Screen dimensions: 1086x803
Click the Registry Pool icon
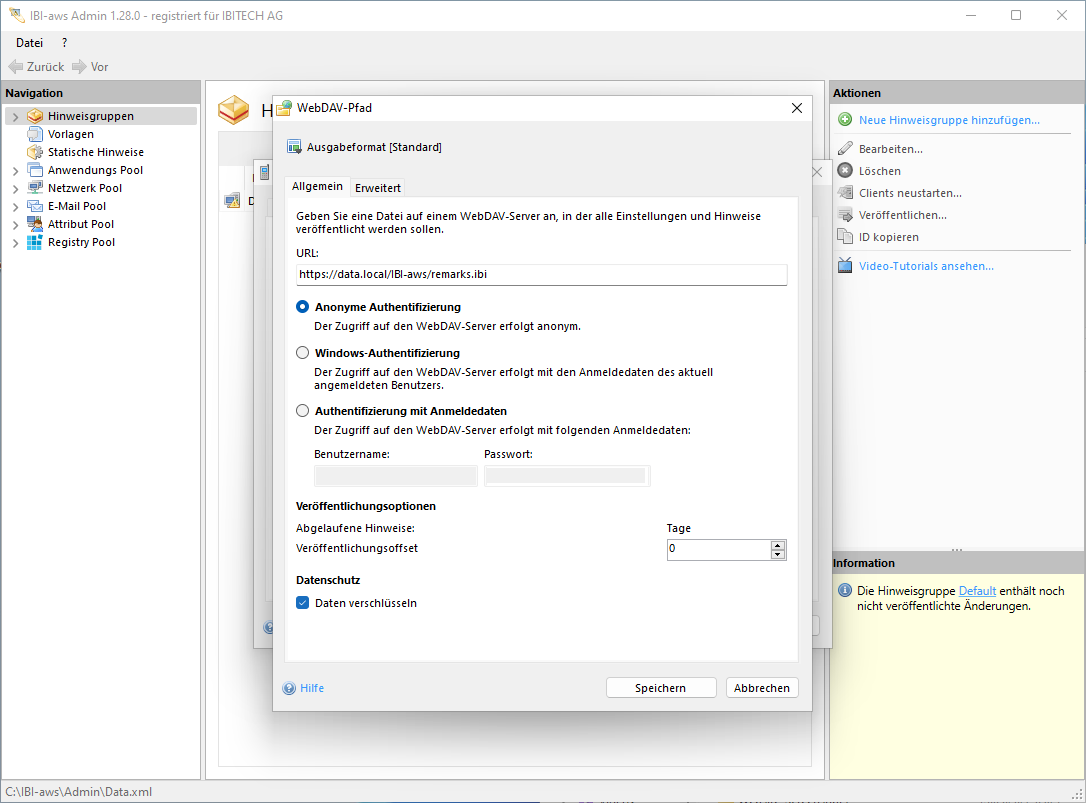pyautogui.click(x=35, y=242)
